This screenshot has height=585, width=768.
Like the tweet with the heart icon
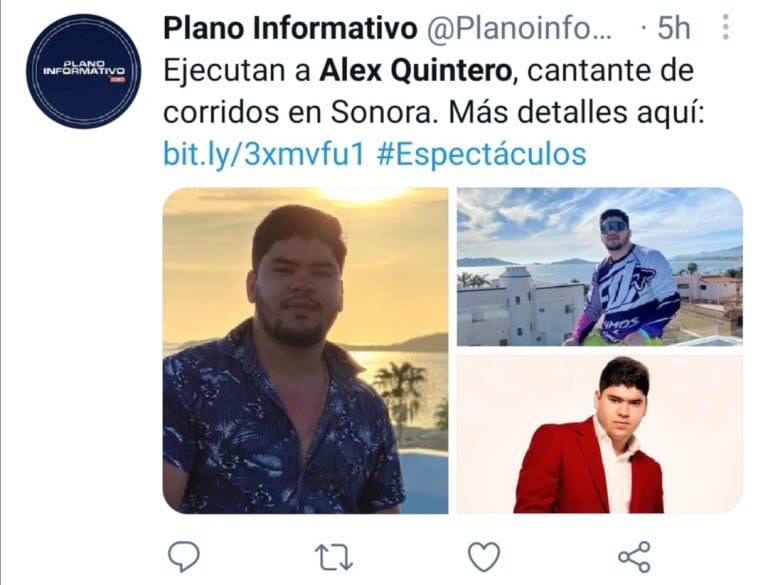[x=484, y=557]
